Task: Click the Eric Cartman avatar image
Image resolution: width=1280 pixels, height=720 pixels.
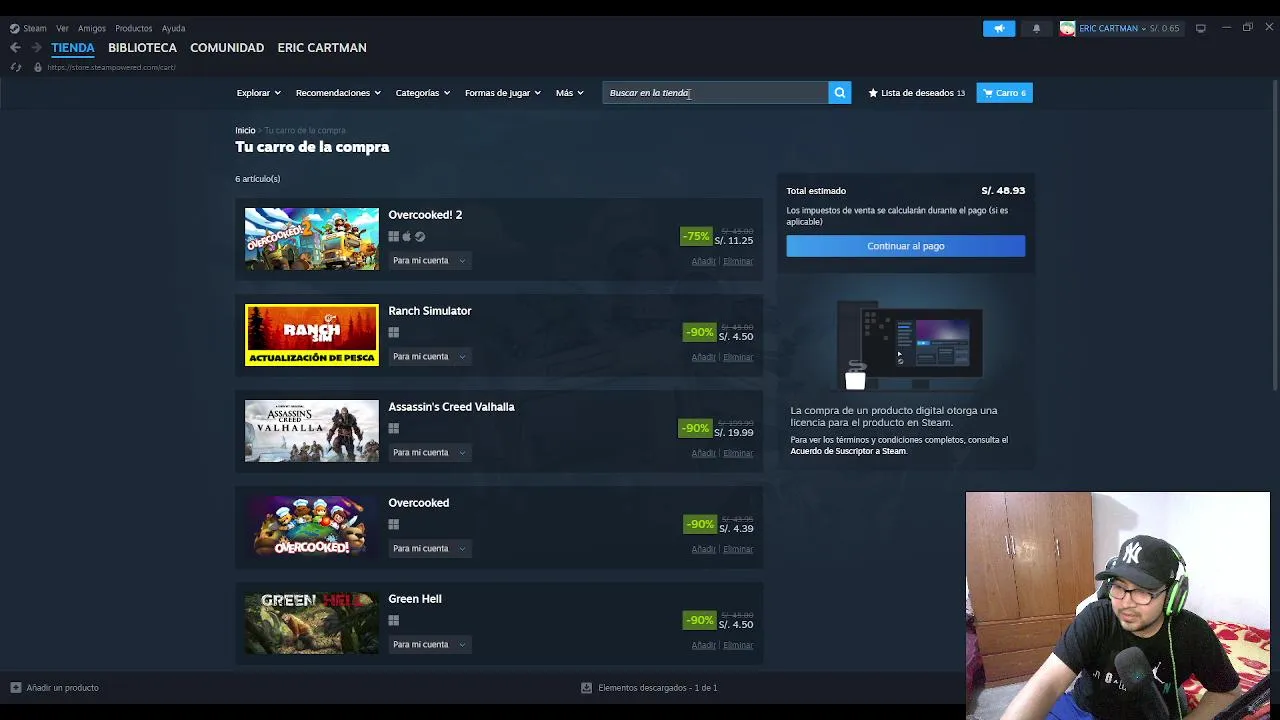Action: click(x=1067, y=28)
